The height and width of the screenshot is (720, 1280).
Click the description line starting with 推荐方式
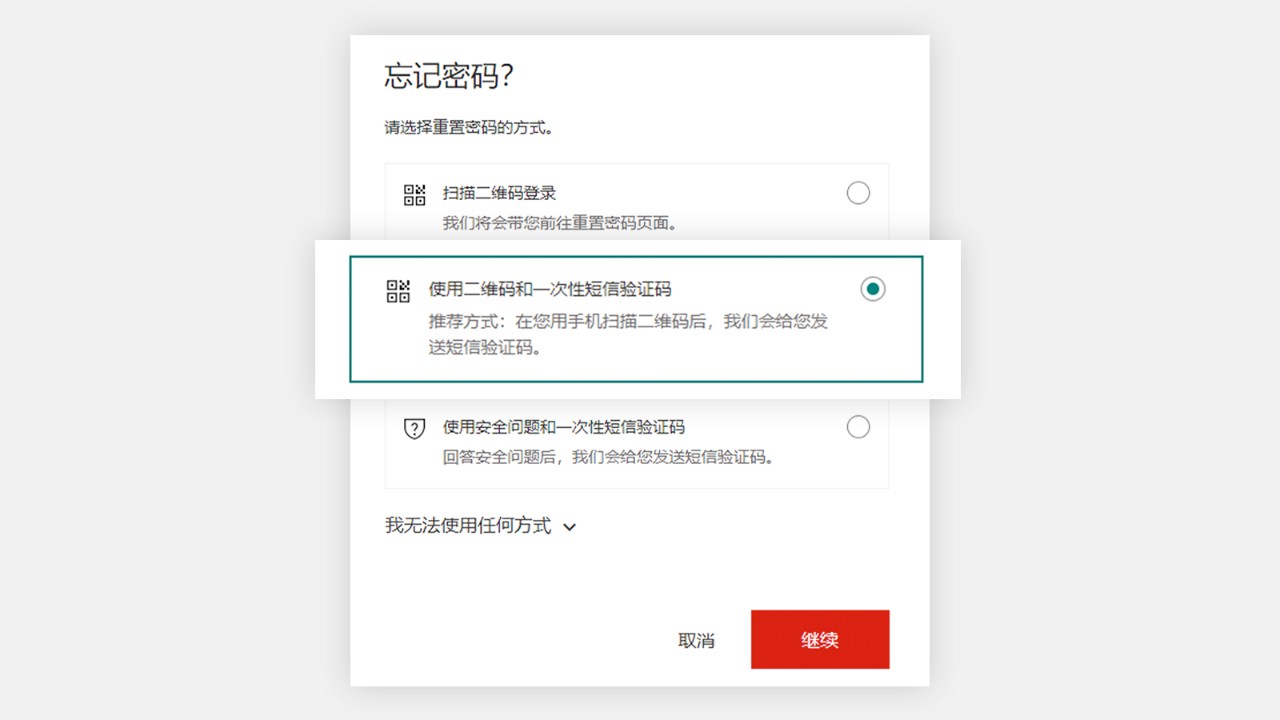tap(628, 321)
